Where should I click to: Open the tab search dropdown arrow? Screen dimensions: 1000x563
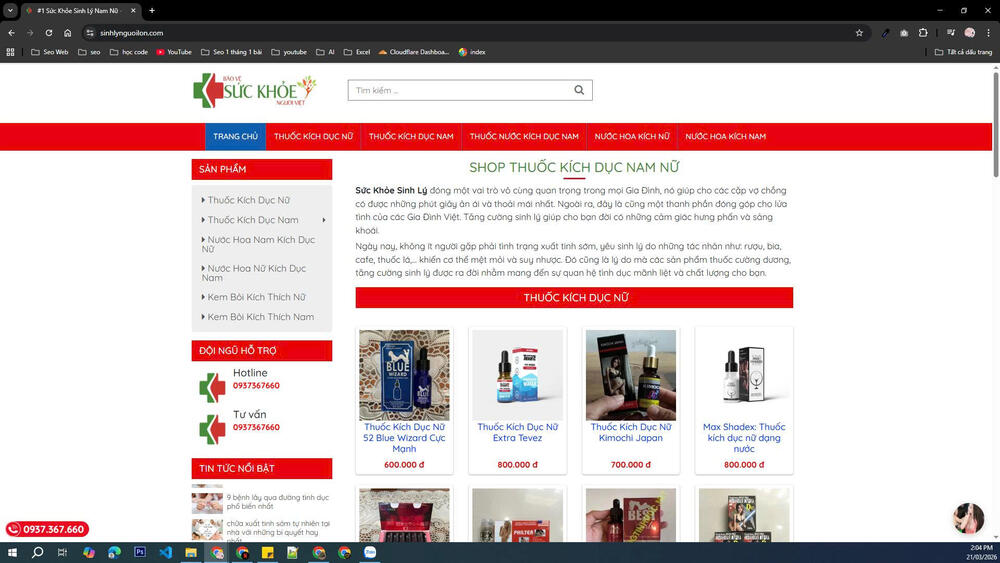click(10, 10)
